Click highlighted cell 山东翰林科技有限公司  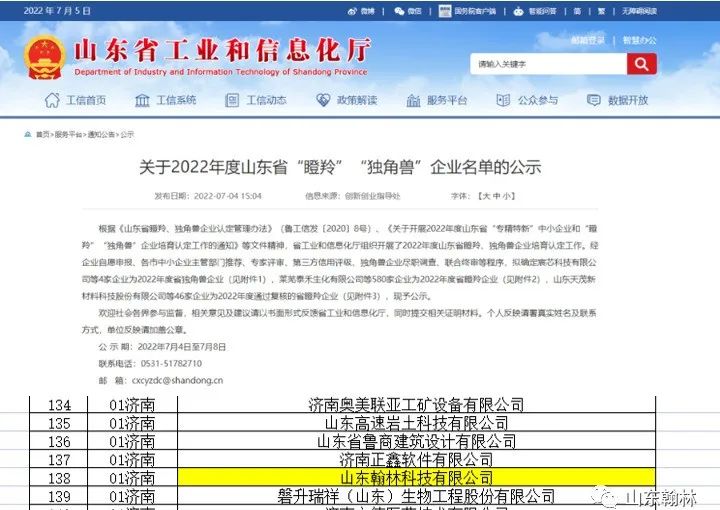(x=416, y=478)
